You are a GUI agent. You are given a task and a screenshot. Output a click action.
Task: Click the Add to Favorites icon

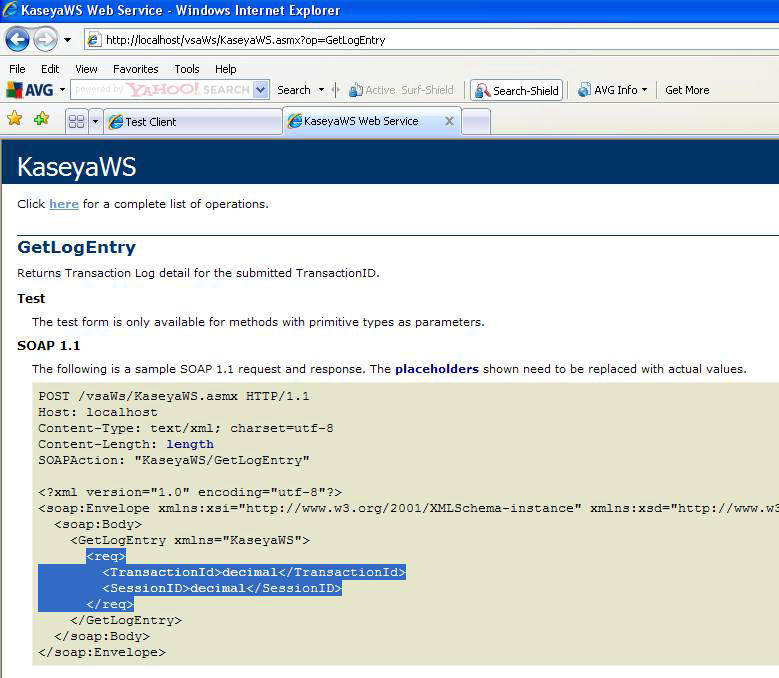coord(41,119)
